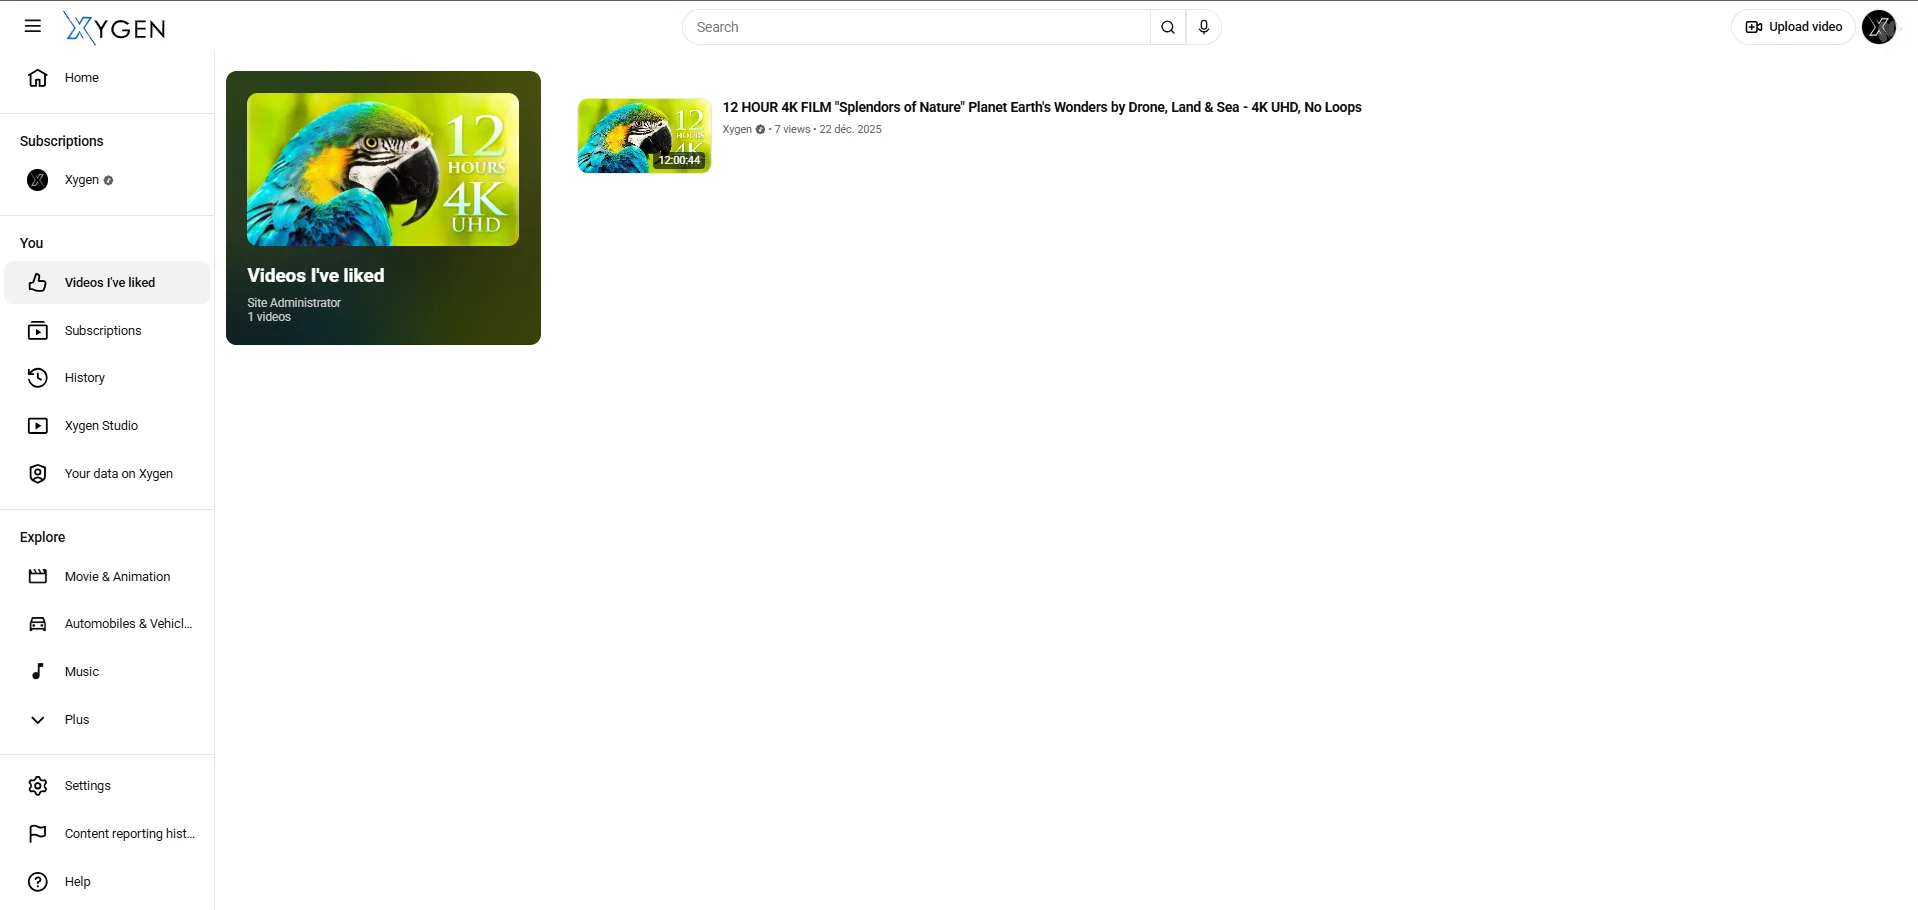The width and height of the screenshot is (1918, 910).
Task: Open Xygen Studio from sidebar
Action: tap(101, 426)
